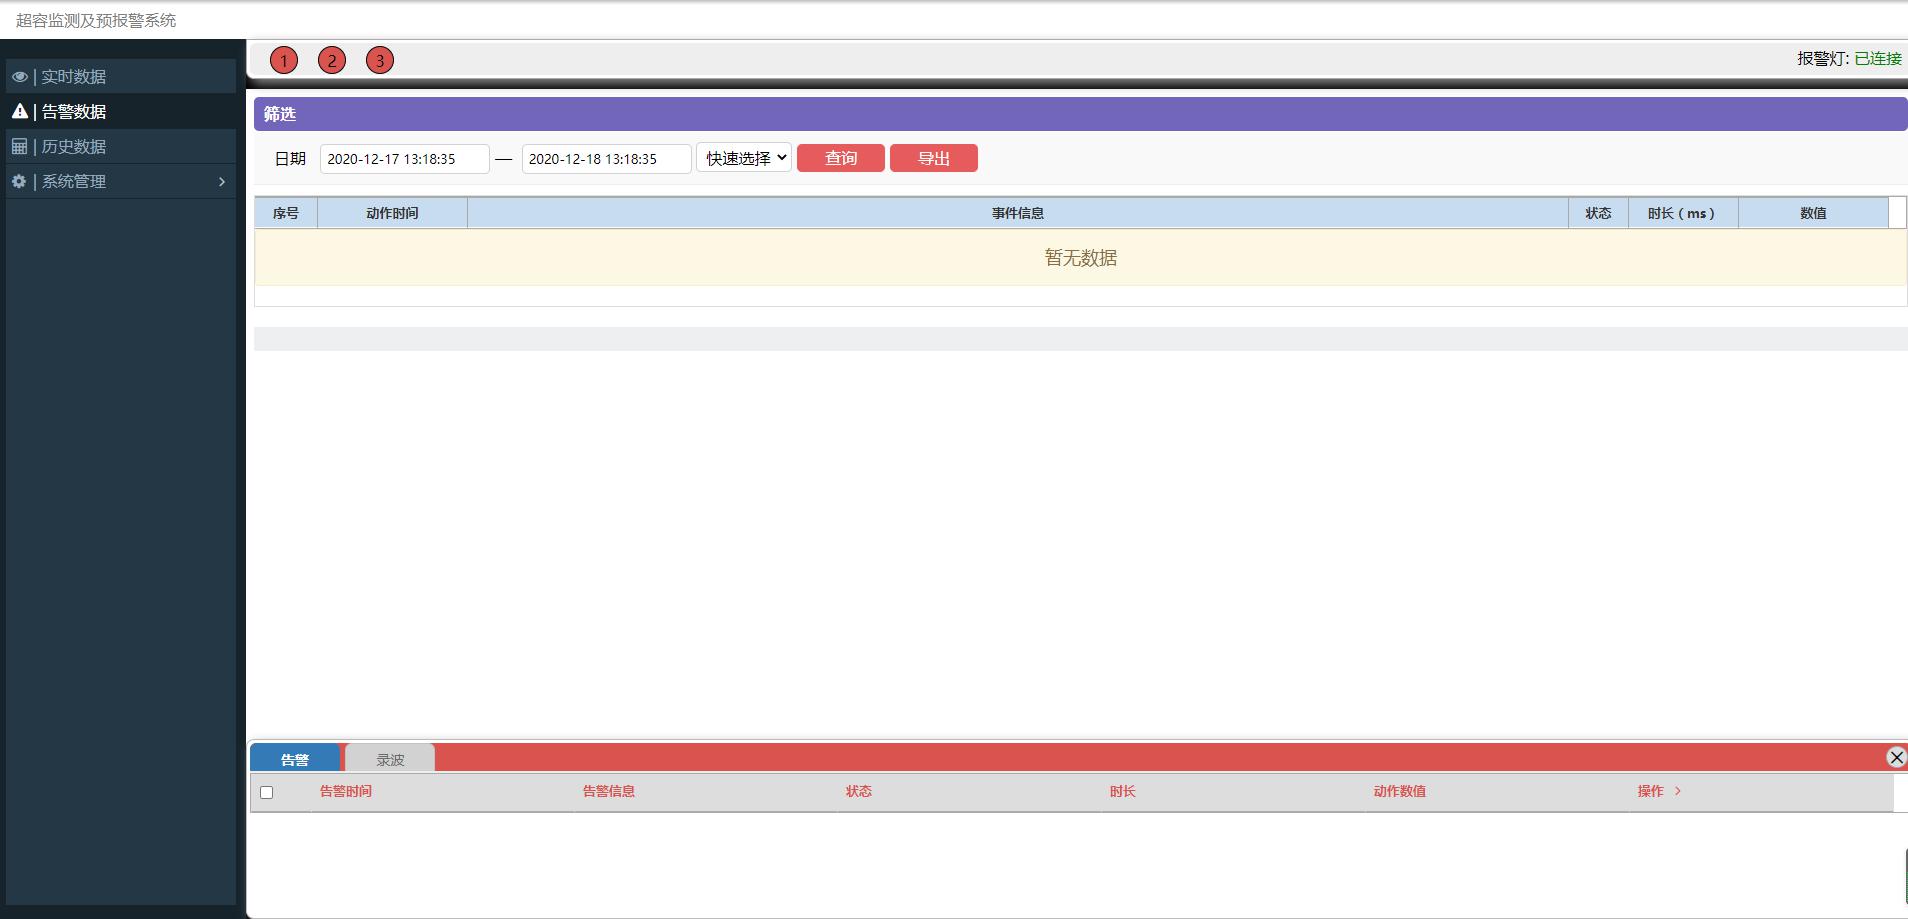Close the bottom alarm panel
Image resolution: width=1908 pixels, height=919 pixels.
click(1896, 757)
